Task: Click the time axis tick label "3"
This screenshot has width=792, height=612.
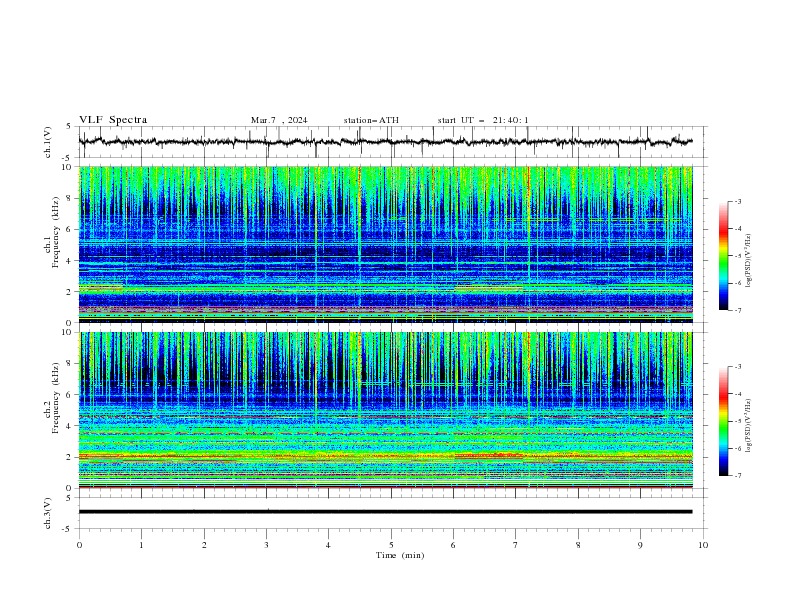Action: coord(266,545)
